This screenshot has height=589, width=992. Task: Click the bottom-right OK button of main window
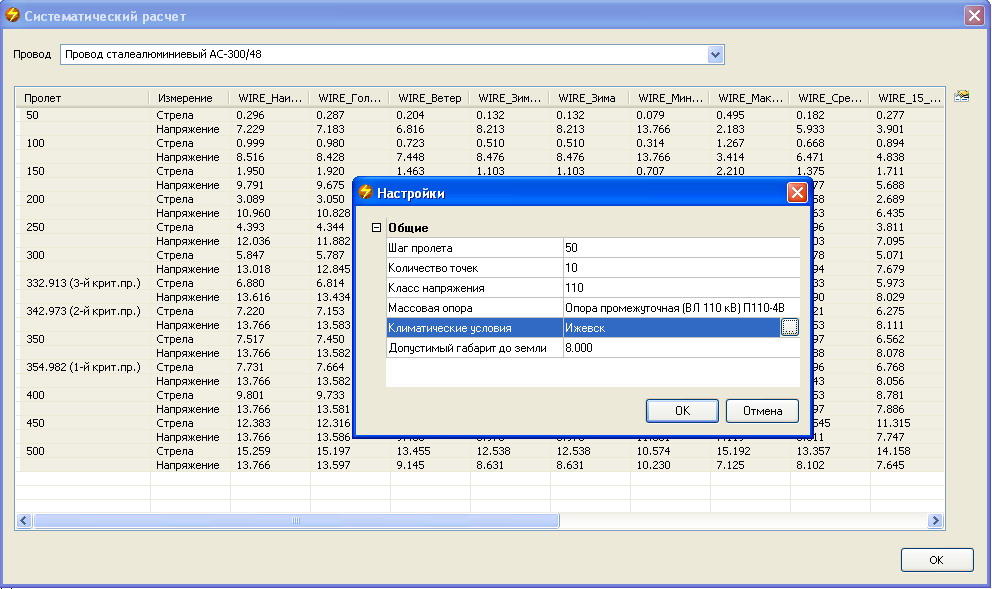click(x=936, y=560)
